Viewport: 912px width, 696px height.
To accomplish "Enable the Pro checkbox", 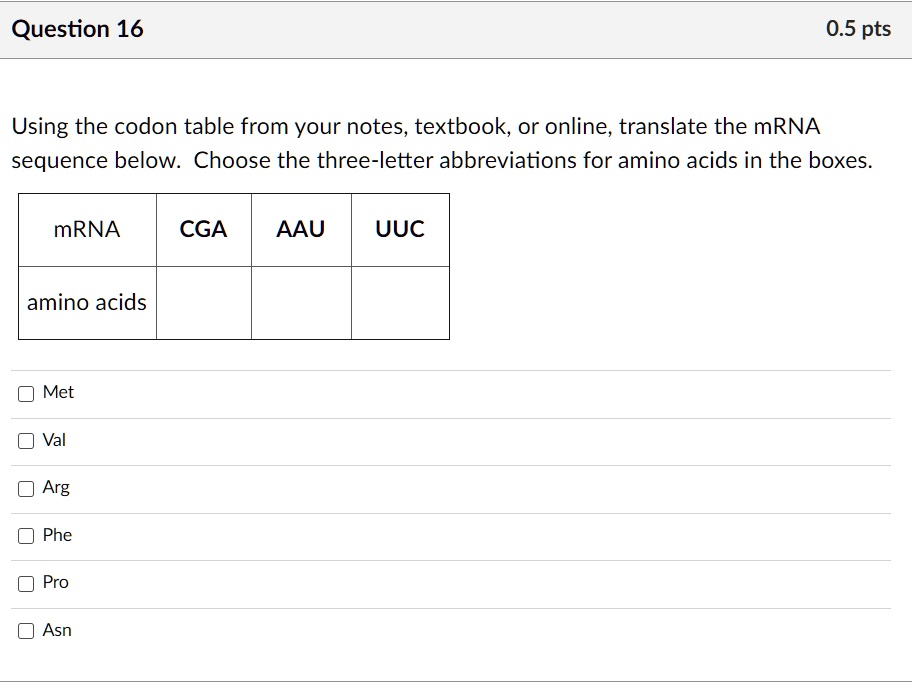I will pyautogui.click(x=25, y=582).
